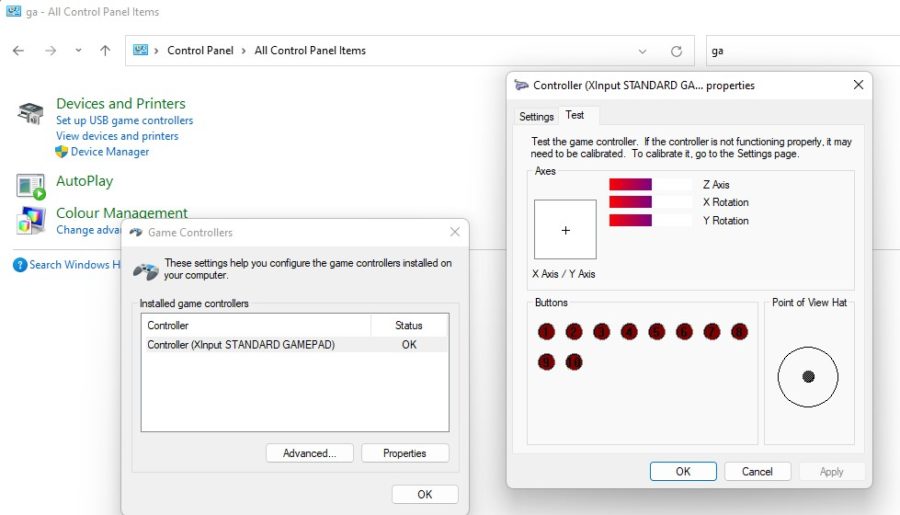
Task: Click the Device Manager shield icon
Action: point(61,152)
